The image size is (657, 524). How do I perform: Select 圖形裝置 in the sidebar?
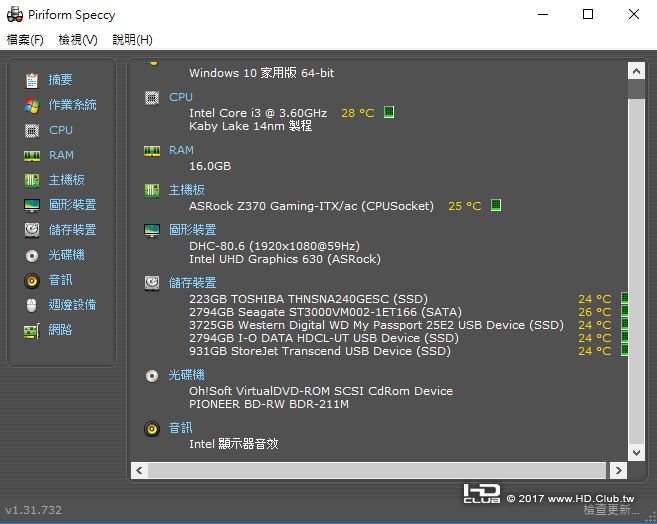[72, 205]
